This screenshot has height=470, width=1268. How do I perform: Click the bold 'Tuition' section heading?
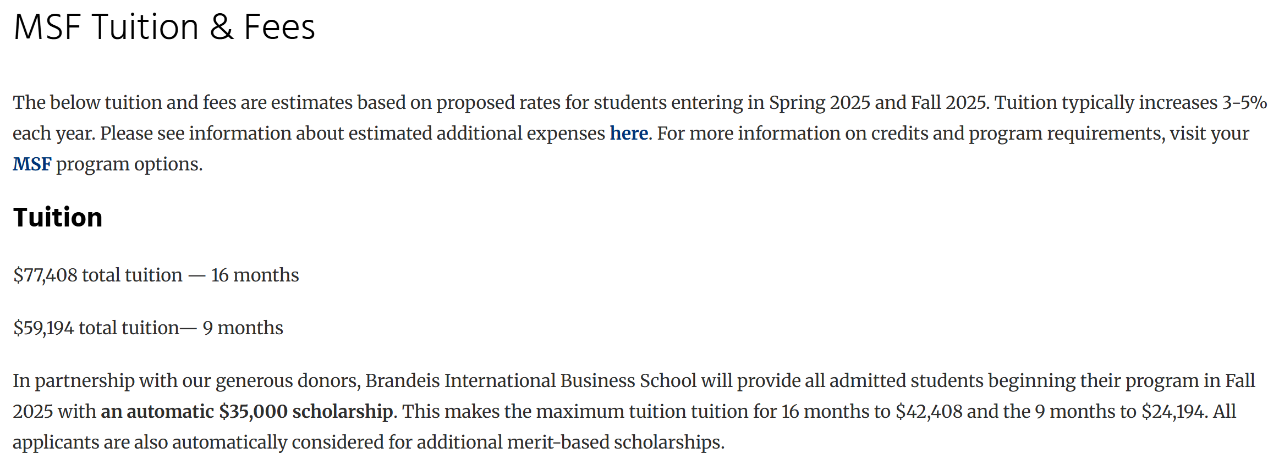click(58, 217)
